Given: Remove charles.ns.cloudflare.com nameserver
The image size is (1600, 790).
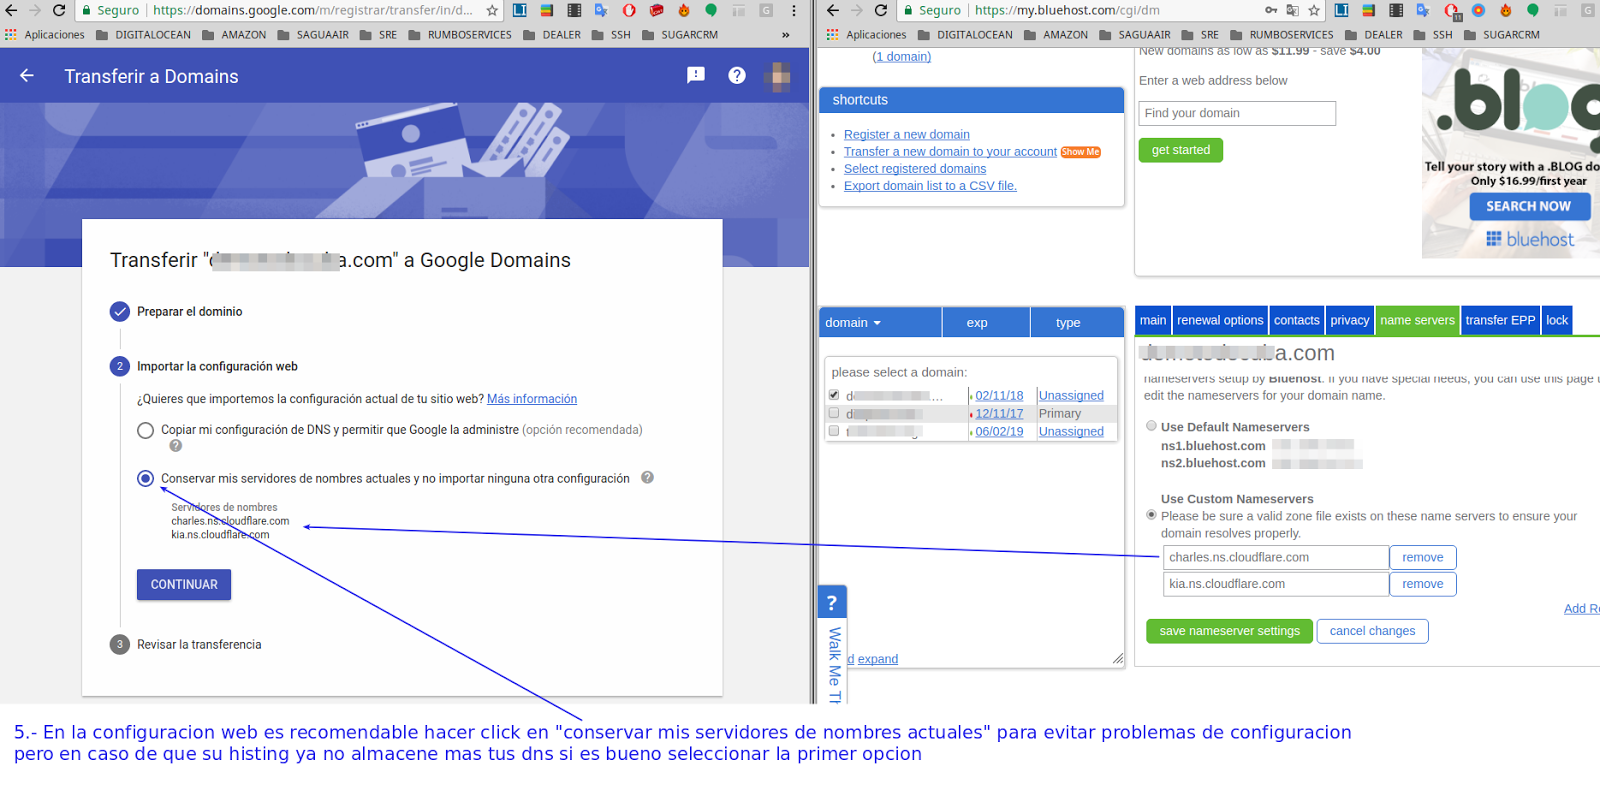Looking at the screenshot, I should click(1422, 557).
